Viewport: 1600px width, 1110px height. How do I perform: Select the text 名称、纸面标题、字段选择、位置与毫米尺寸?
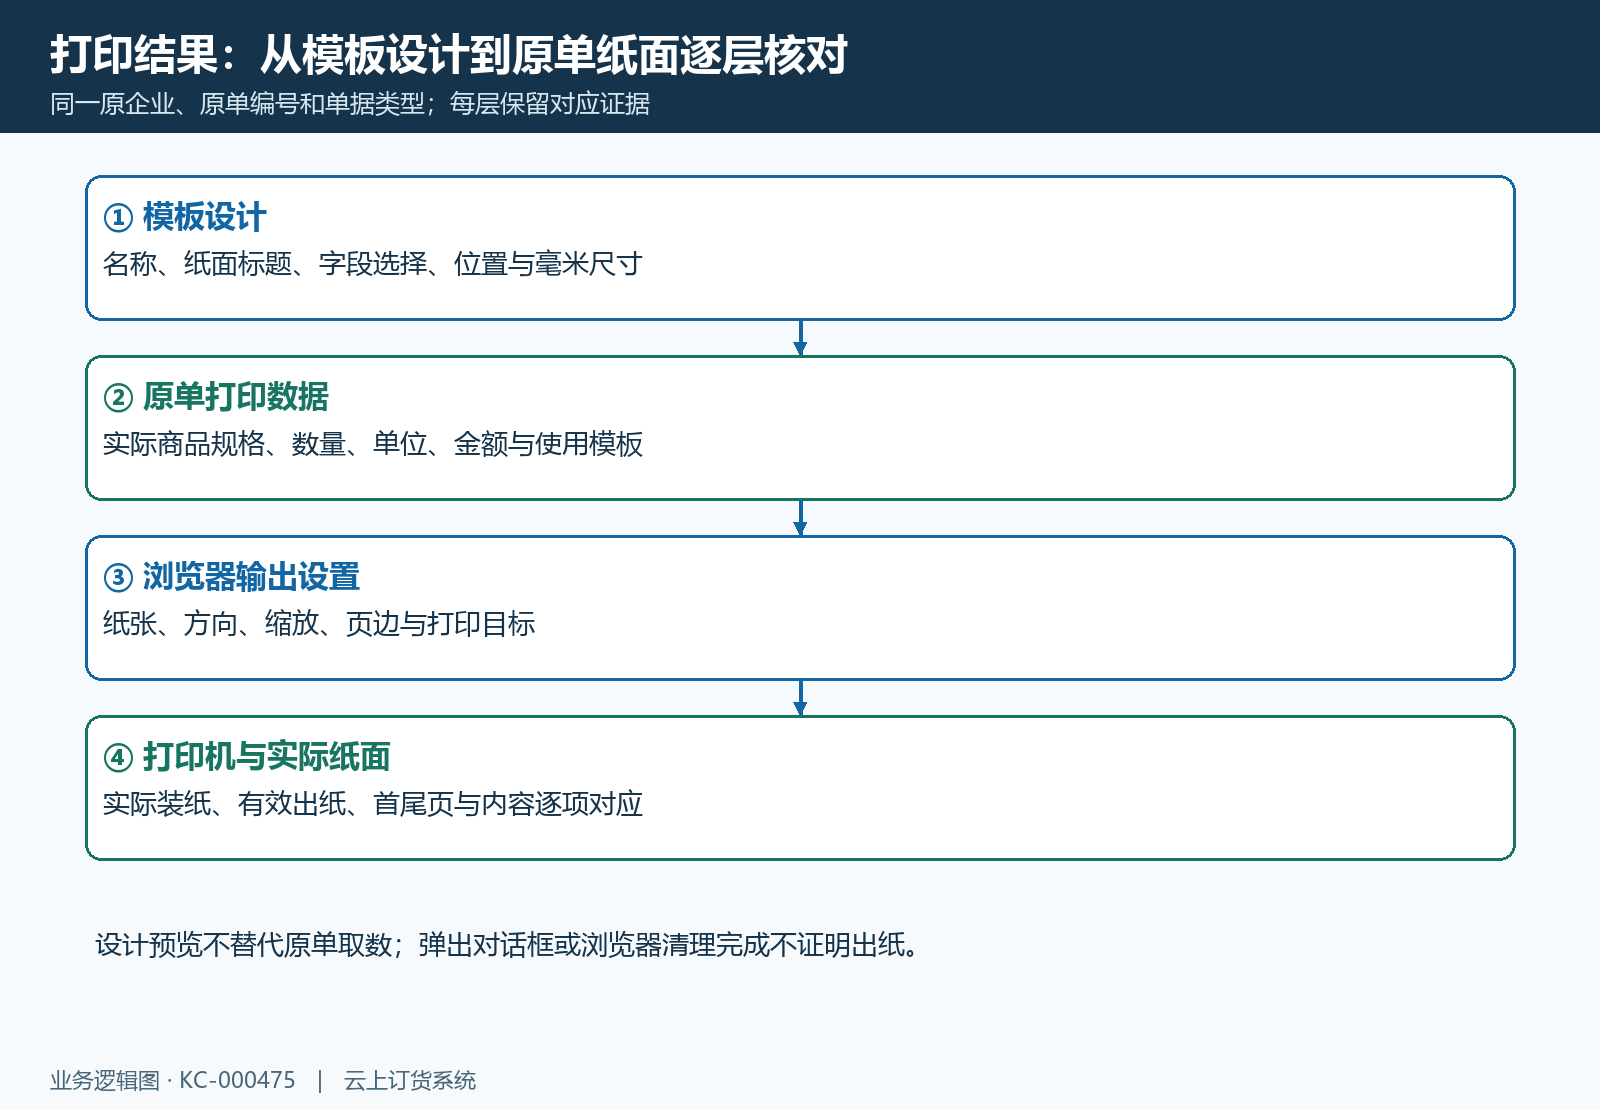coord(372,264)
